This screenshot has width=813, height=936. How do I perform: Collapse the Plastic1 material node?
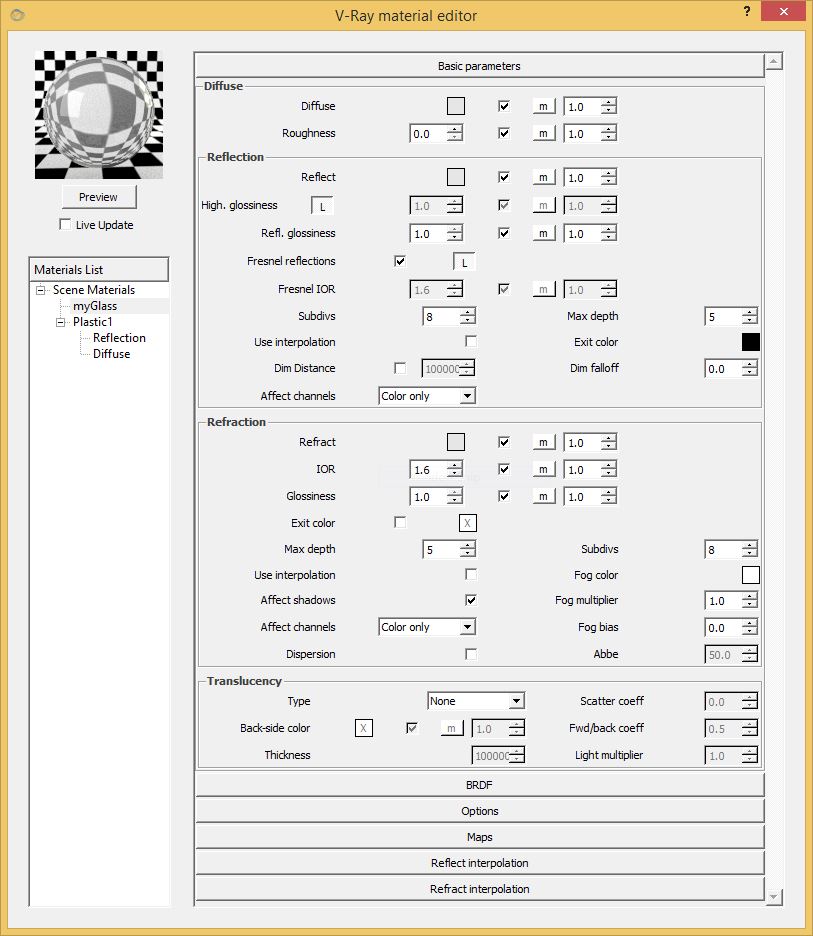click(x=60, y=322)
